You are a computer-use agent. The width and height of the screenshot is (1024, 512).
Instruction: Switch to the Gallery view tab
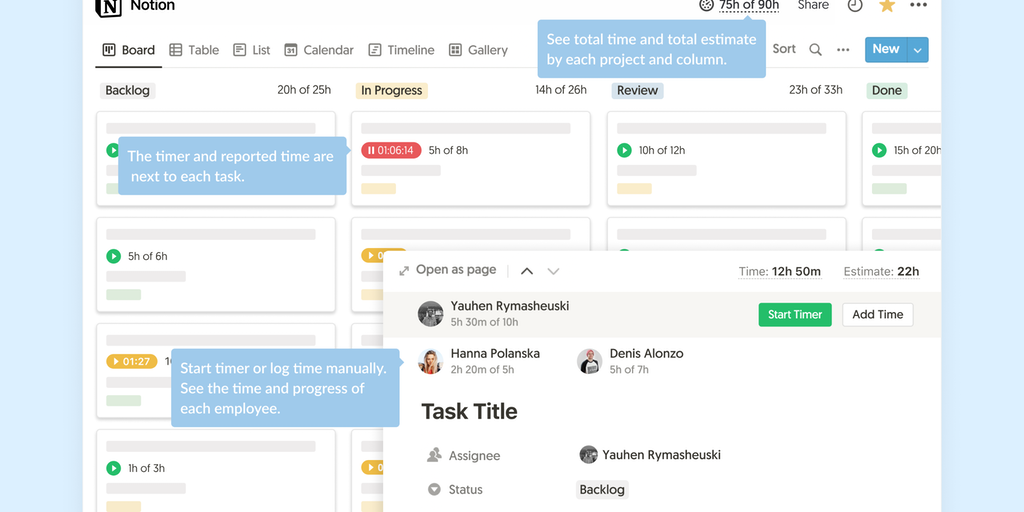click(478, 50)
